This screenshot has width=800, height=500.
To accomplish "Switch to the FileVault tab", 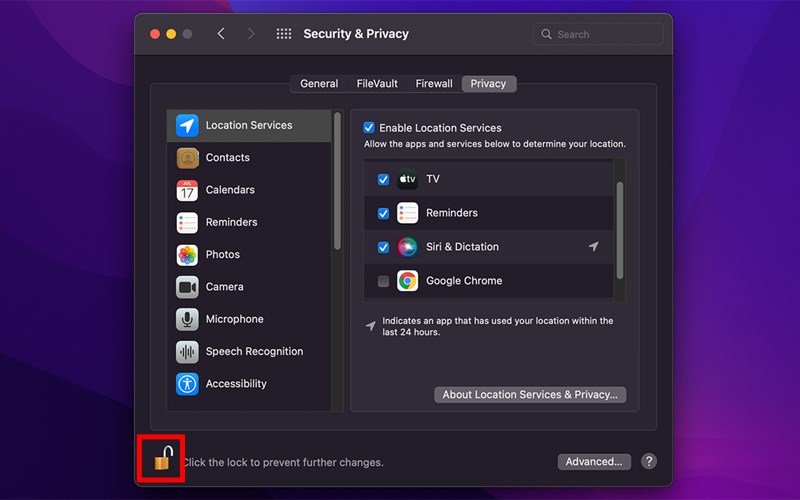I will click(x=377, y=84).
